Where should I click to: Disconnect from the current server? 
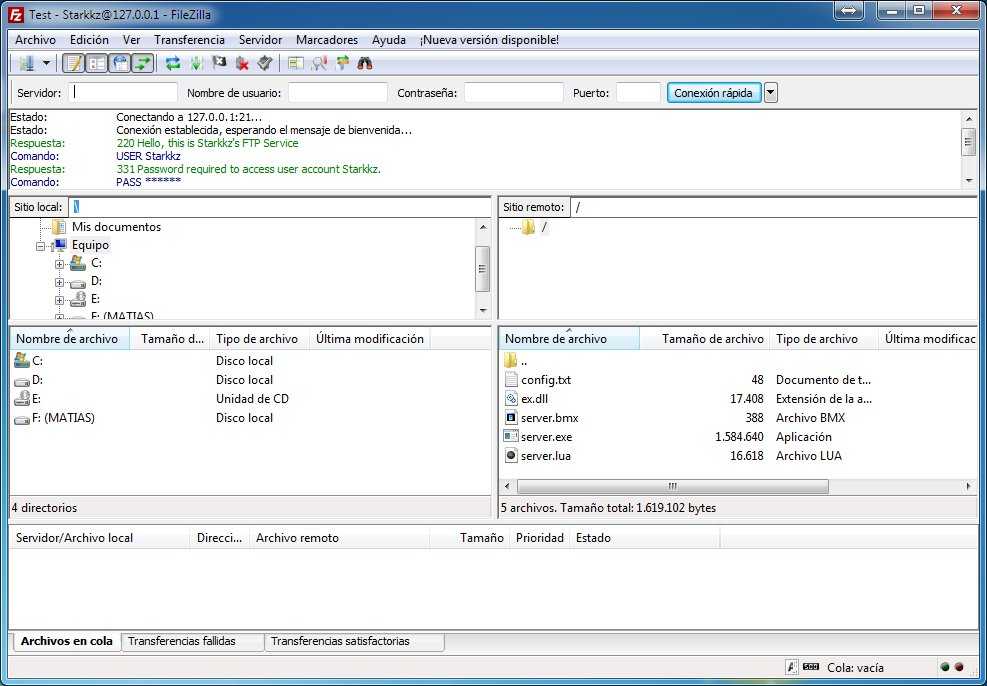pos(242,63)
